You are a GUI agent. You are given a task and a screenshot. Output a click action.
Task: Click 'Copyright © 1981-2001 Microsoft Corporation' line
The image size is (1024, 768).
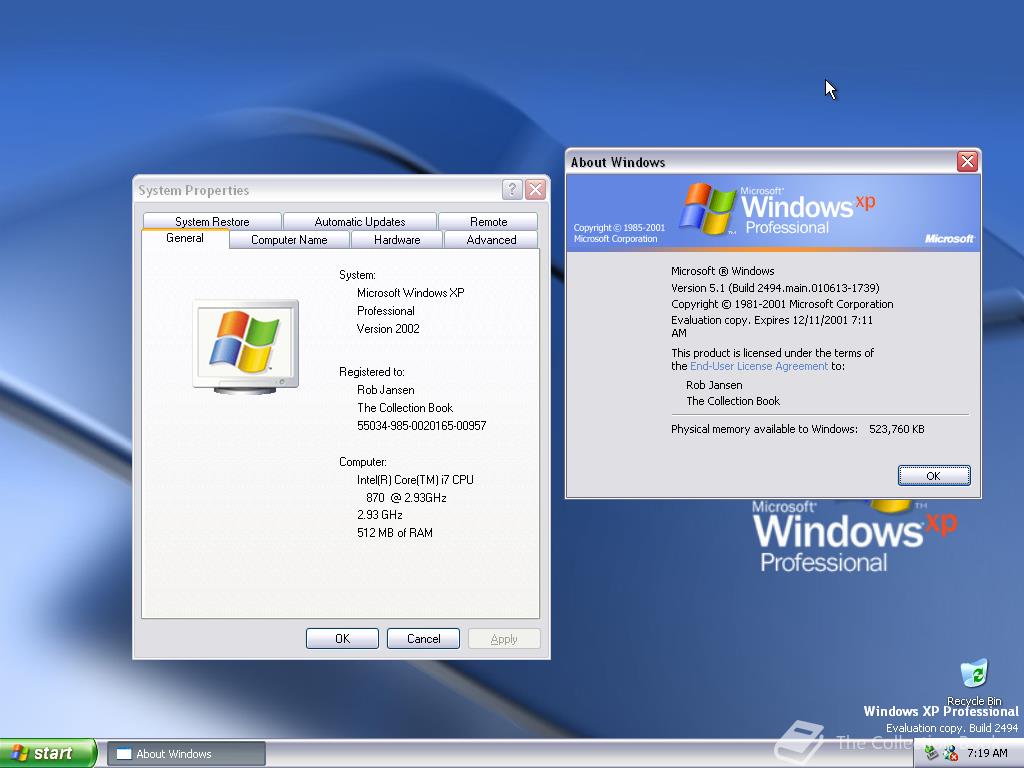[x=782, y=304]
